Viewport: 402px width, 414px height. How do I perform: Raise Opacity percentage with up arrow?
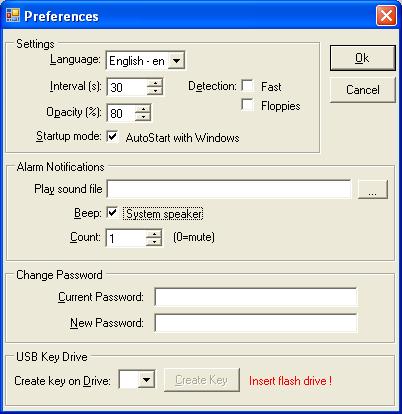pos(143,109)
